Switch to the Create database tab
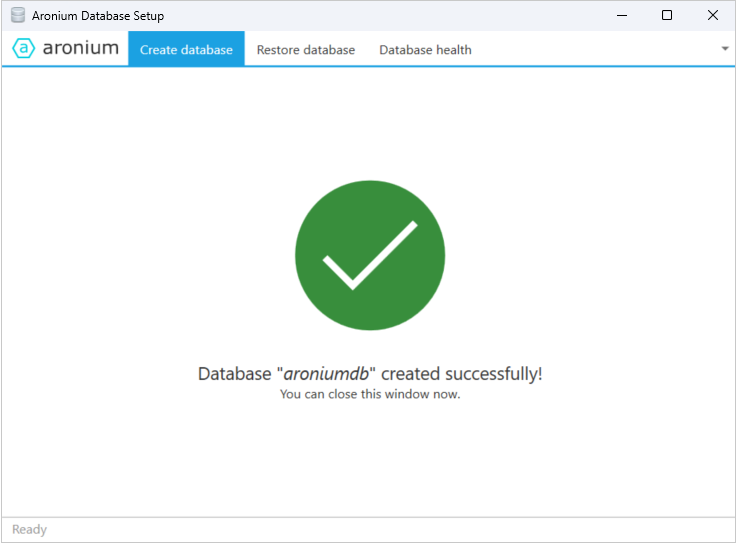The width and height of the screenshot is (737, 543). (x=186, y=49)
